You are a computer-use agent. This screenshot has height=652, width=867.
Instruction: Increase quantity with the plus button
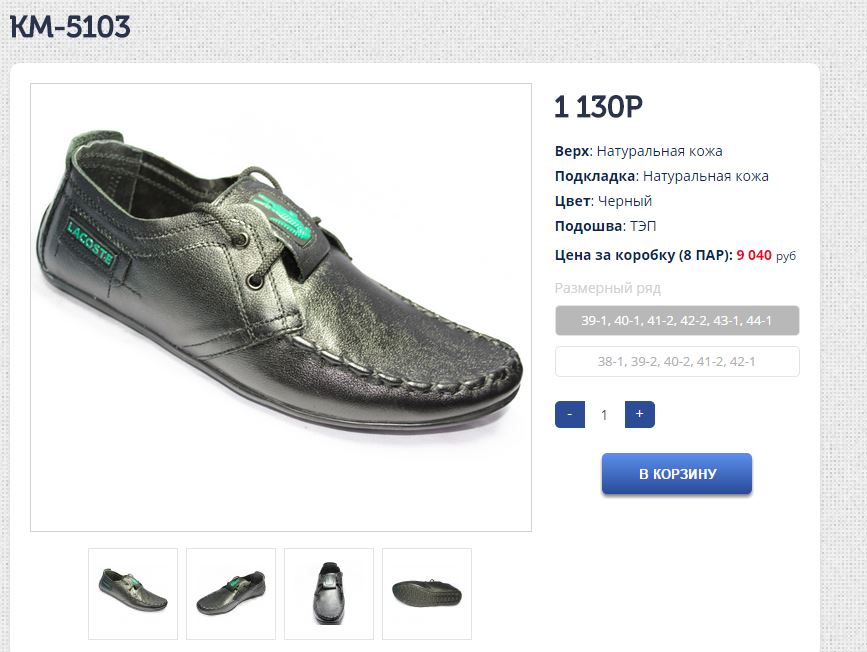(639, 414)
